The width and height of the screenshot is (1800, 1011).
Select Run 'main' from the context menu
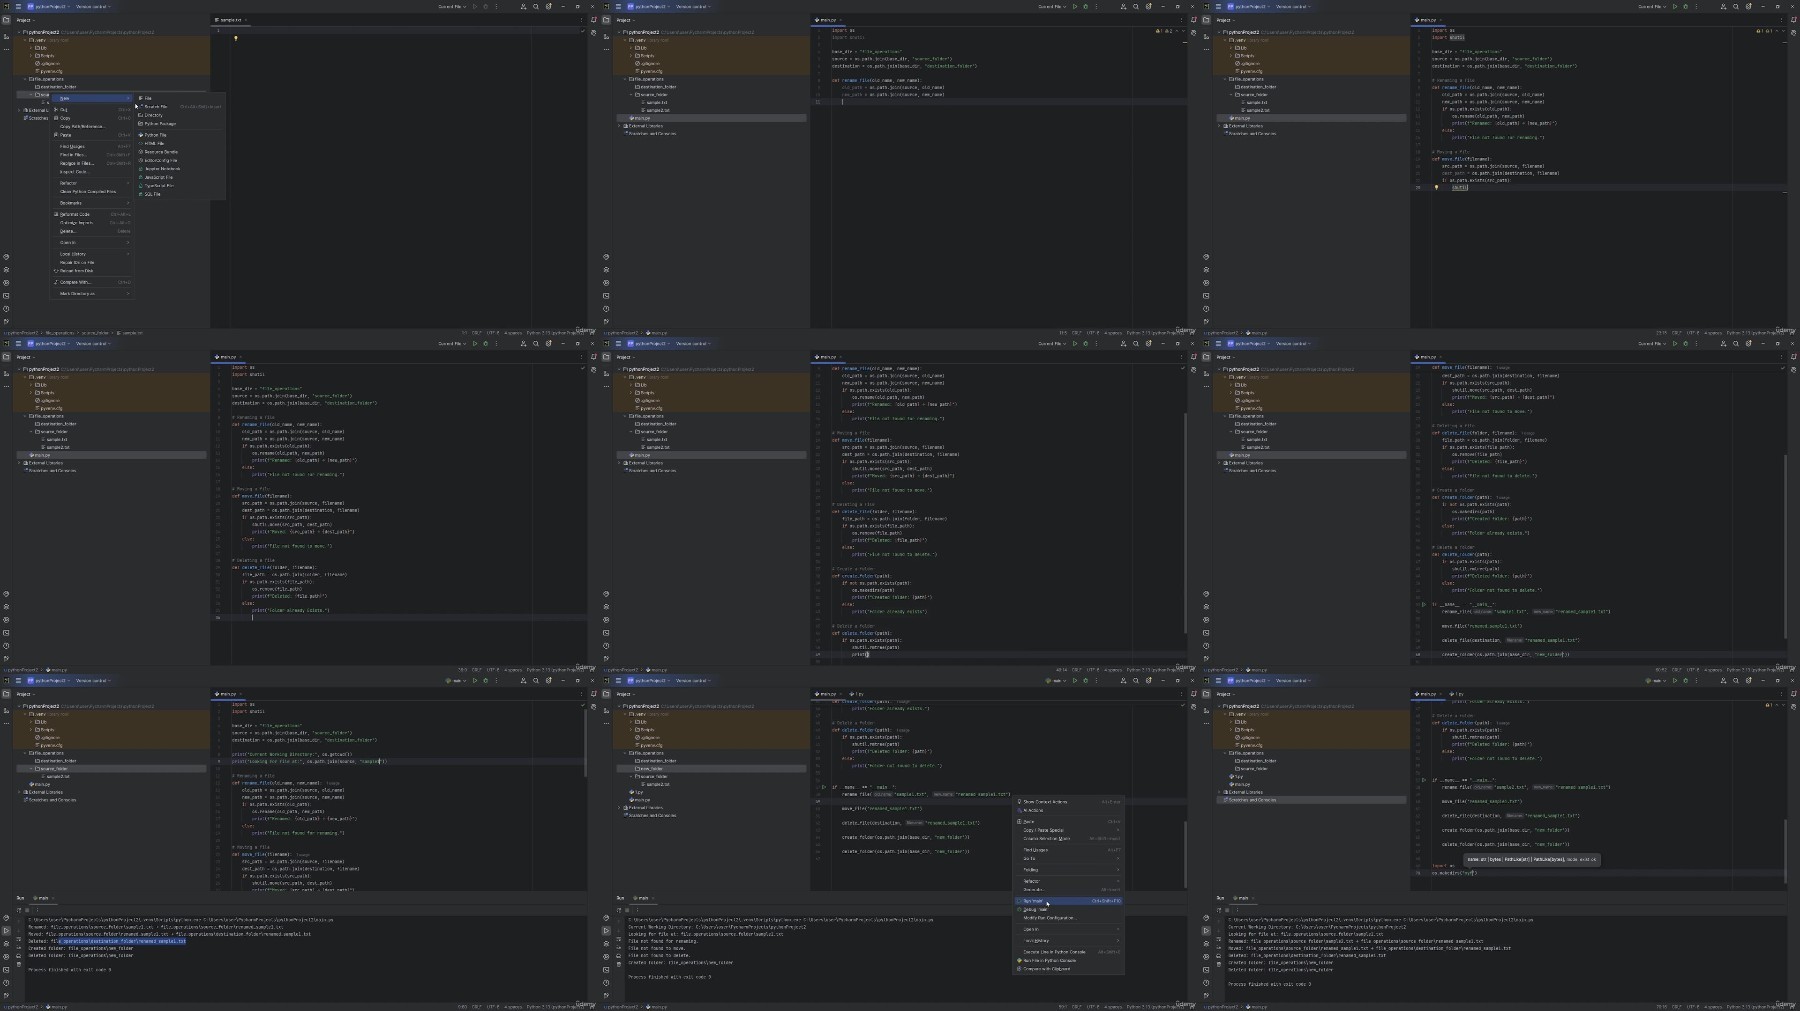pyautogui.click(x=1068, y=901)
